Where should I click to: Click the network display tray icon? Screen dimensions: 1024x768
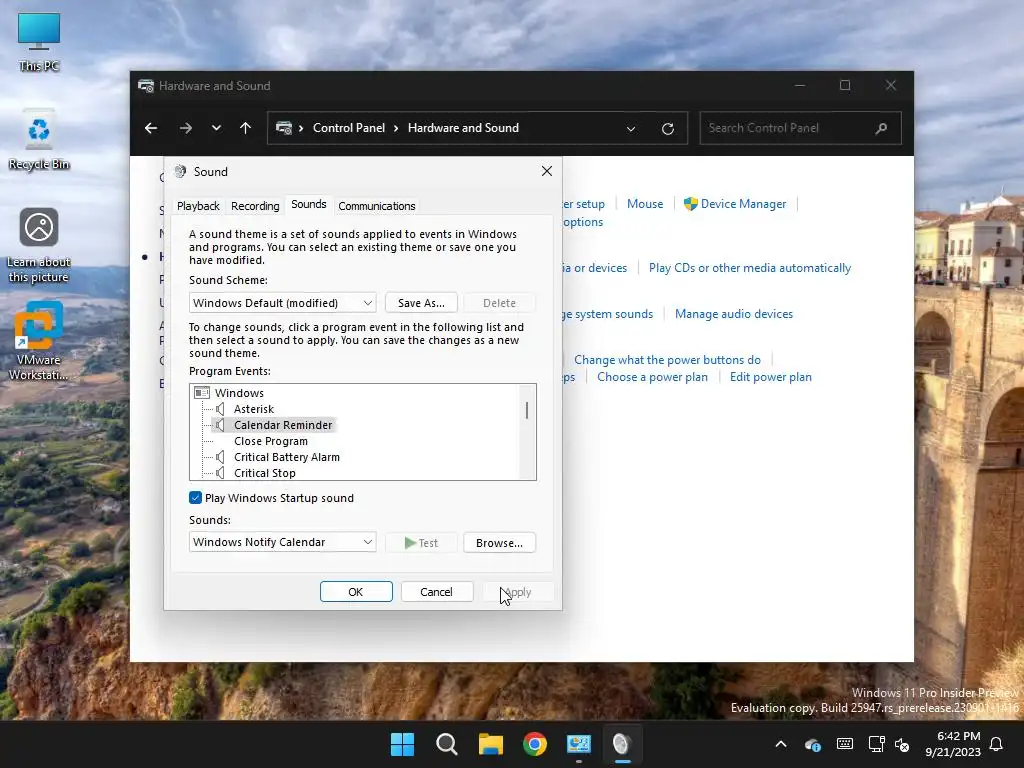pos(876,744)
